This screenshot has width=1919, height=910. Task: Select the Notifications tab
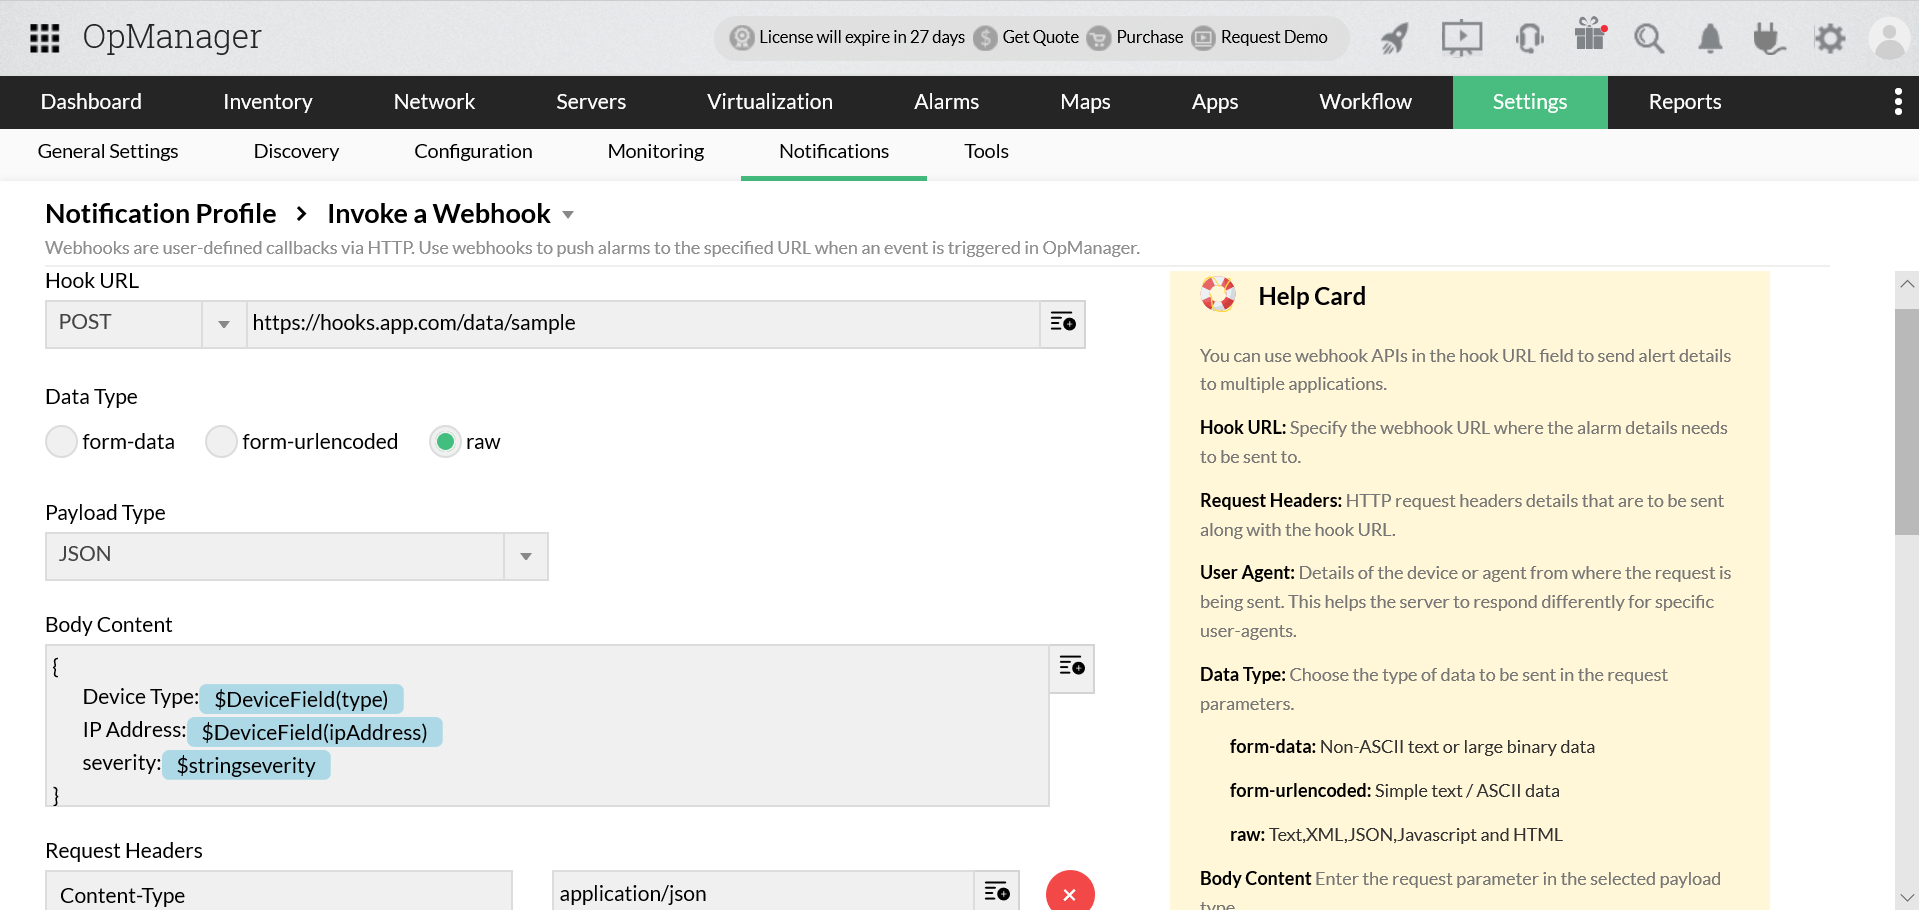click(x=834, y=152)
